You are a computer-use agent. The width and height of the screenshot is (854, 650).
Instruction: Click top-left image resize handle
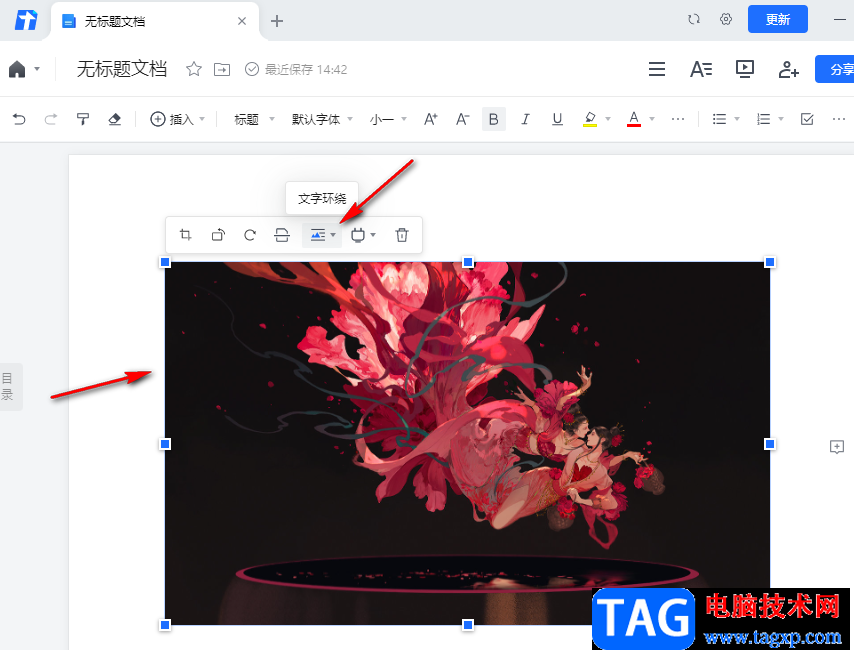coord(166,263)
